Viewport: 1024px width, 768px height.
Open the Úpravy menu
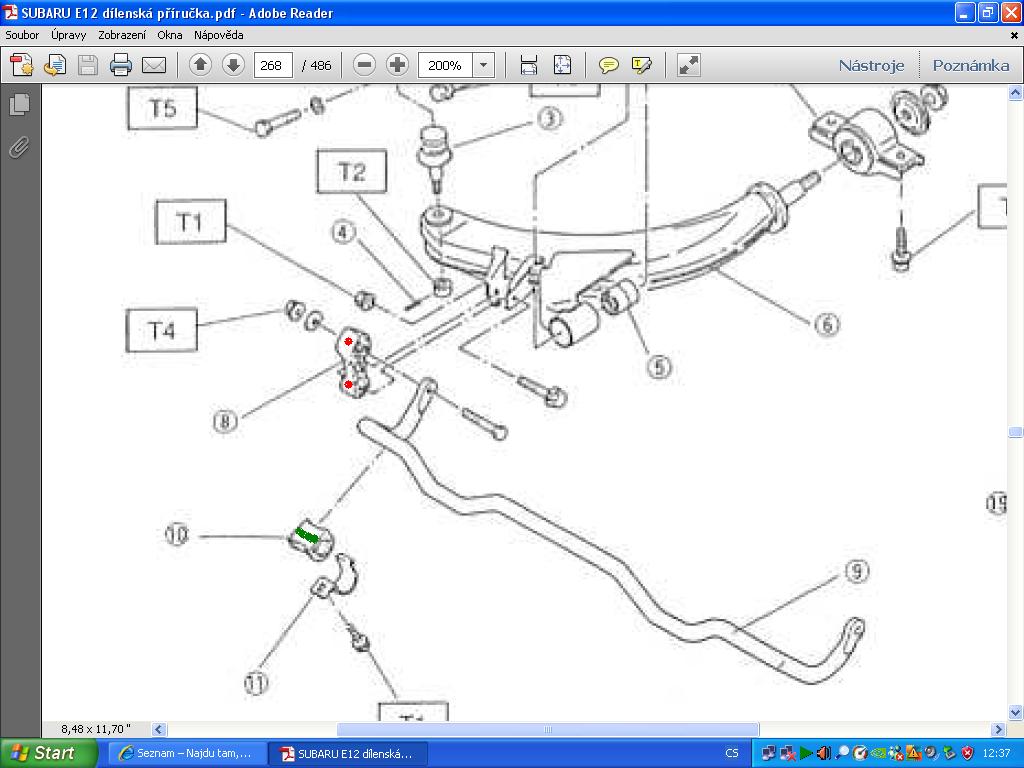(x=69, y=35)
